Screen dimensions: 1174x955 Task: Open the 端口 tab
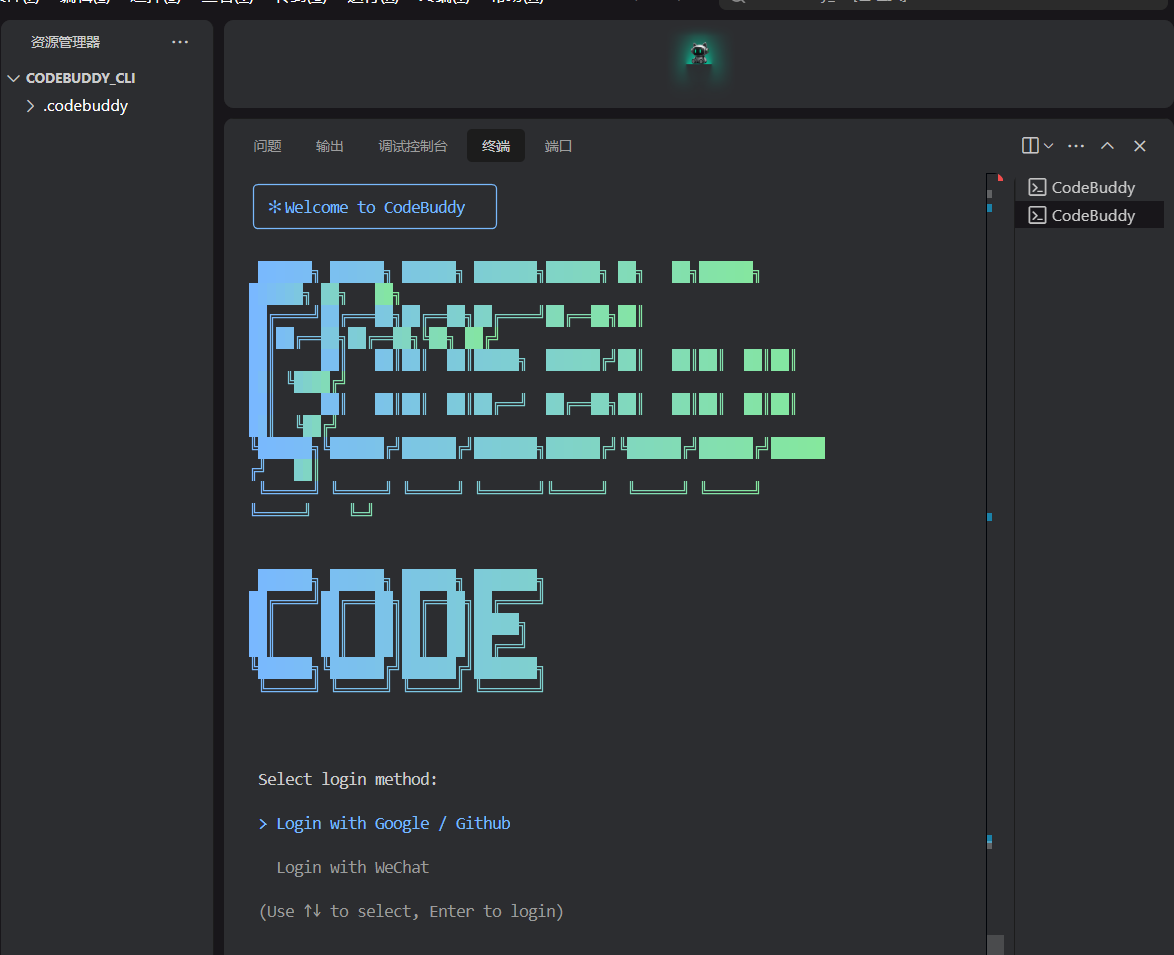point(558,146)
